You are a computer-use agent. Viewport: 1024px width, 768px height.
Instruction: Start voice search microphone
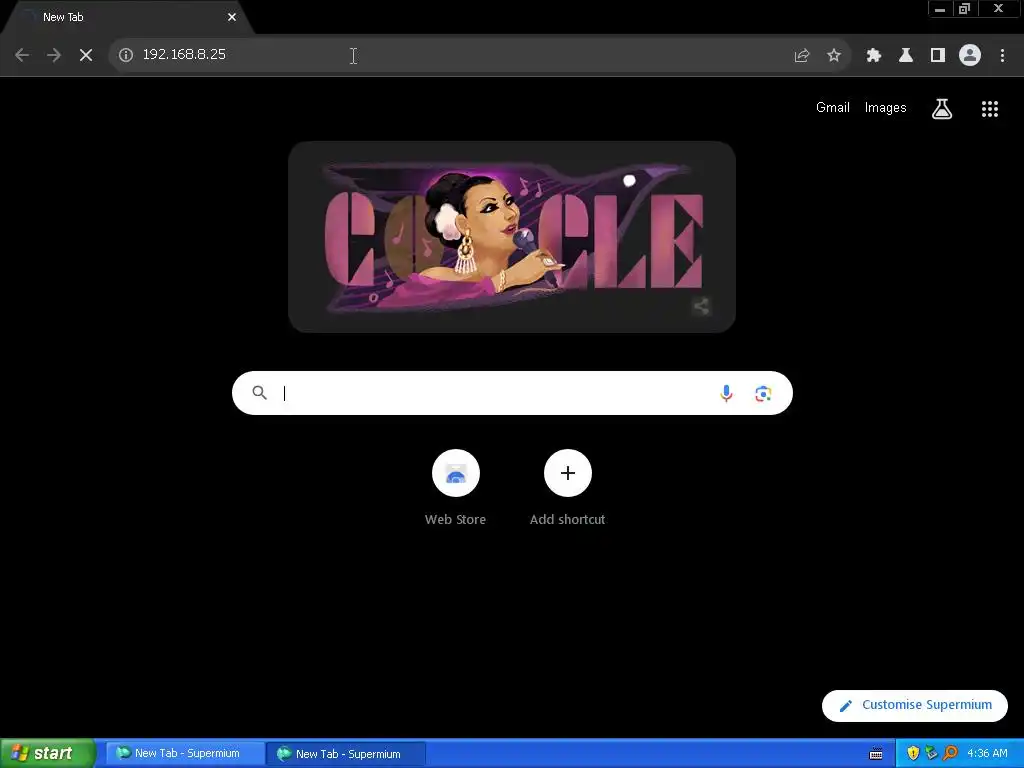[x=726, y=393]
